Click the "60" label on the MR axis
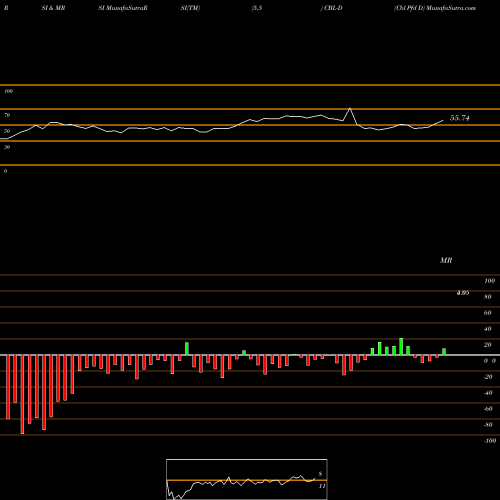Viewport: 500px width, 500px height. tap(488, 313)
